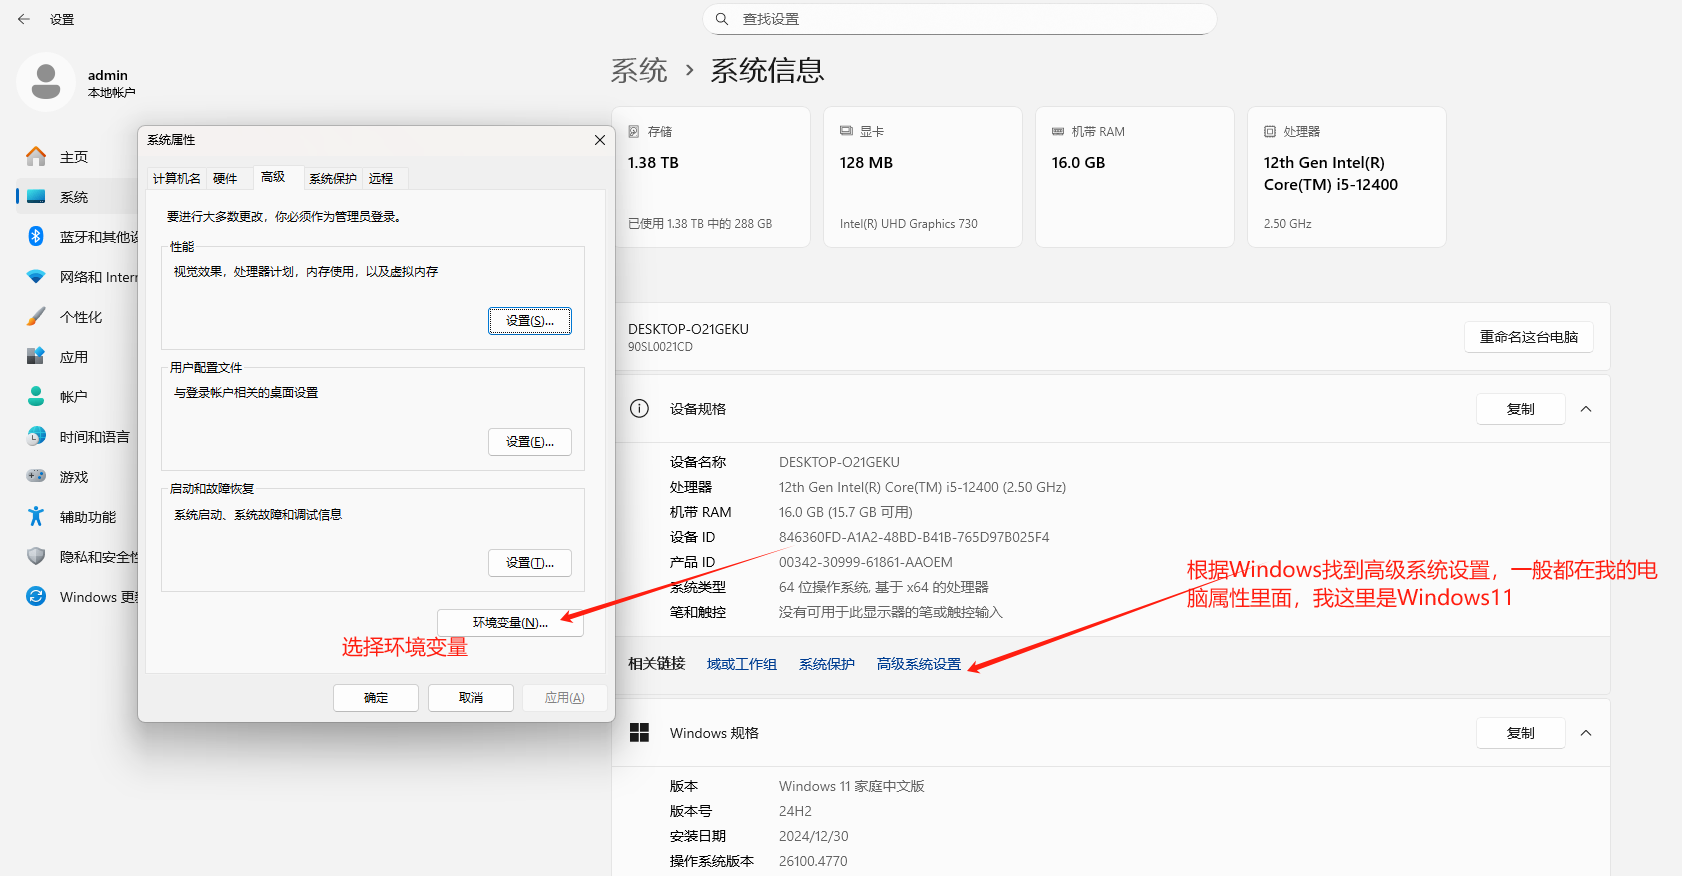Click the 显卡 graphics card tile
The width and height of the screenshot is (1682, 876).
point(923,177)
